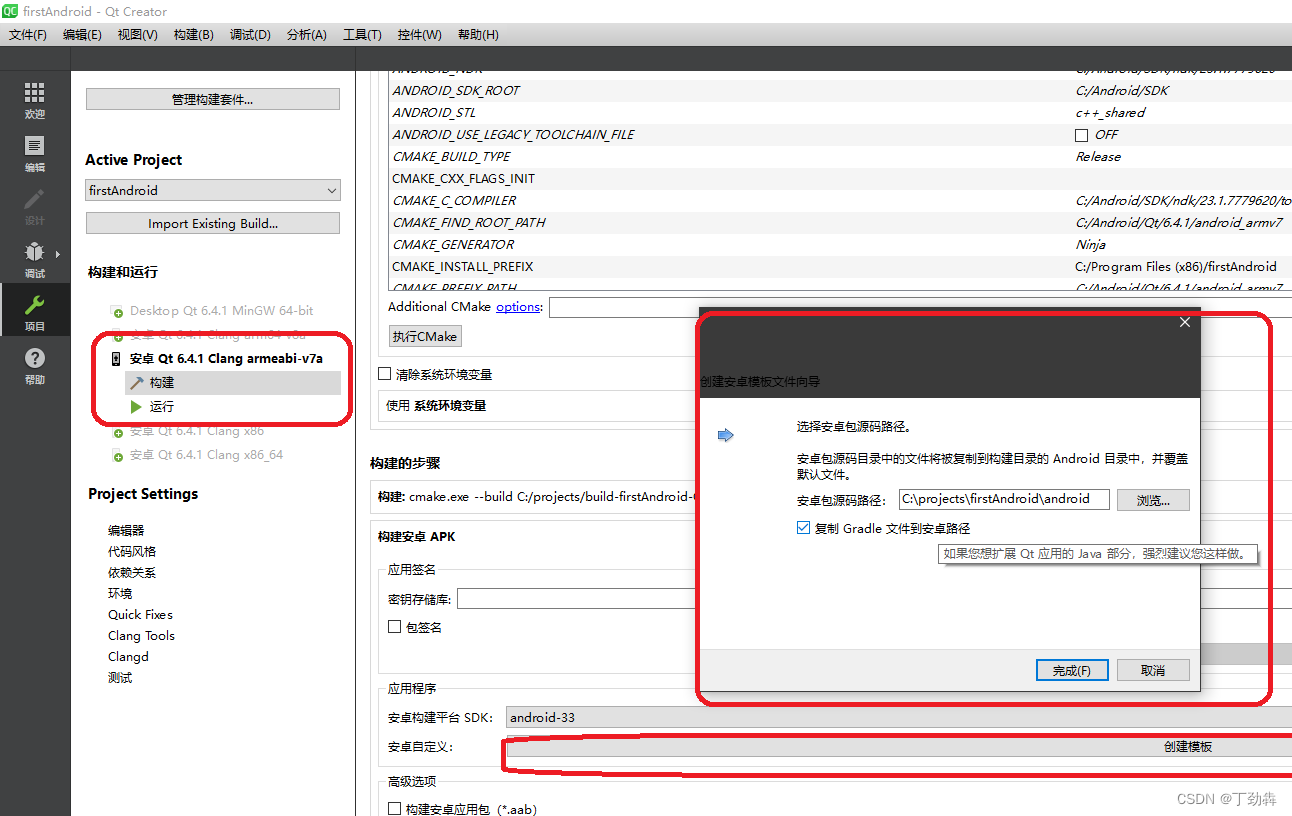Open 环境 project settings
Viewport: 1292px width, 816px height.
point(120,593)
